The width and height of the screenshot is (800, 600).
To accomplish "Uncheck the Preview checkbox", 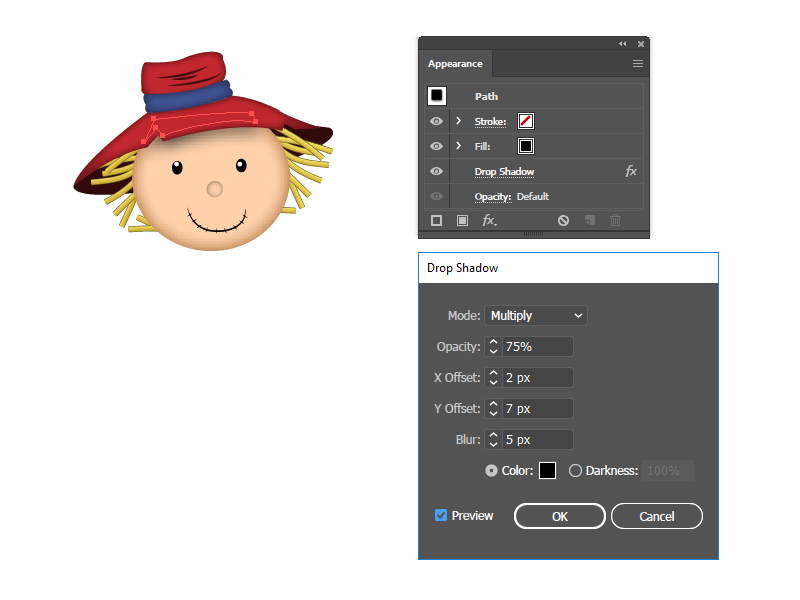I will (x=441, y=515).
